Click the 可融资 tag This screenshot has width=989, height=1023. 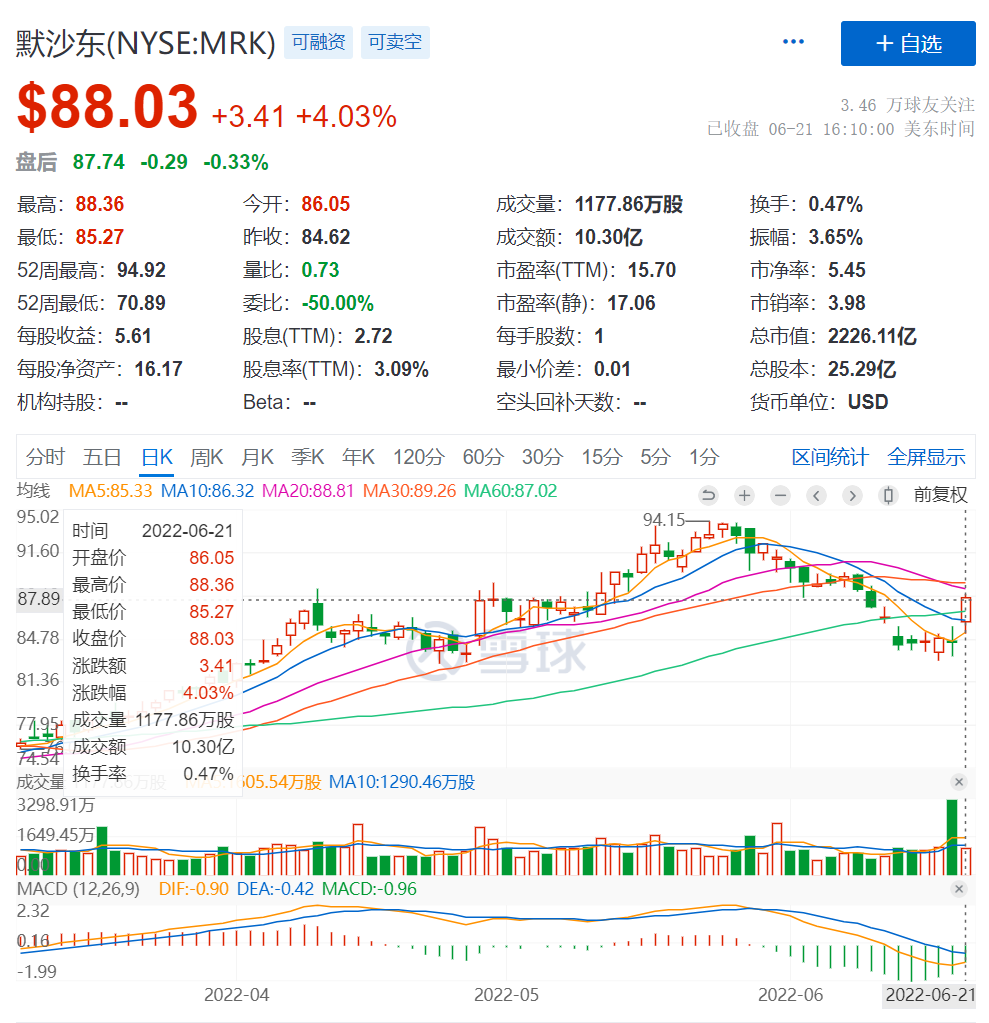[x=318, y=42]
